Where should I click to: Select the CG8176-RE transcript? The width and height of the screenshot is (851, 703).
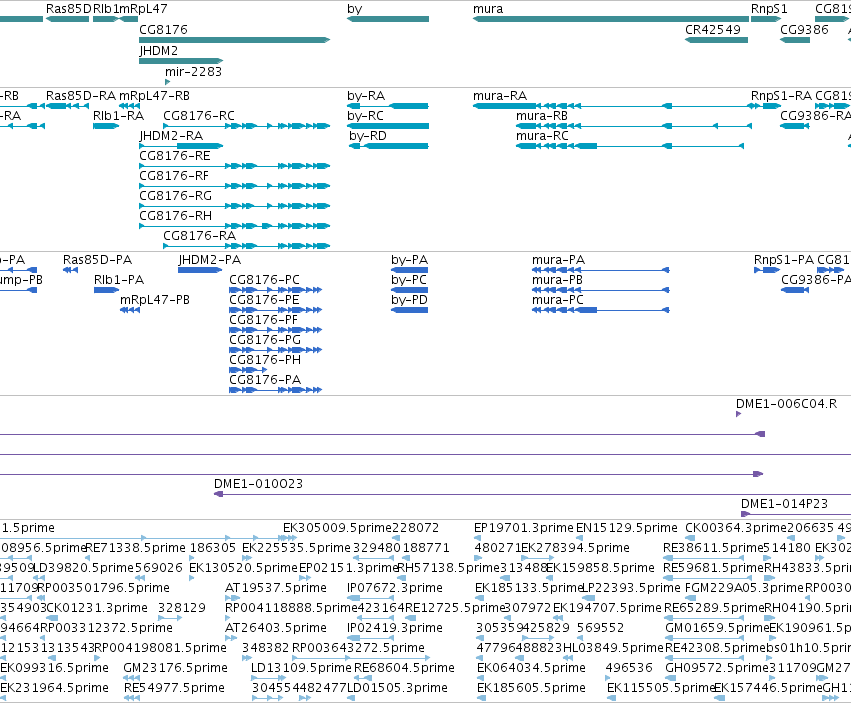click(x=234, y=166)
